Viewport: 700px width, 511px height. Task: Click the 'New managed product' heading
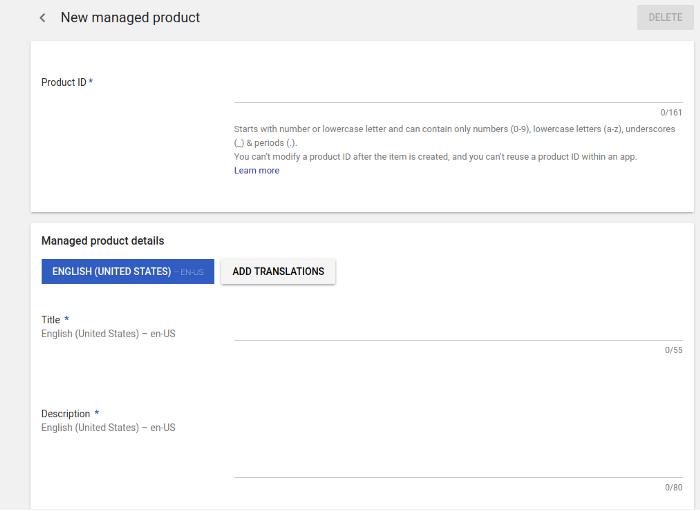tap(130, 17)
